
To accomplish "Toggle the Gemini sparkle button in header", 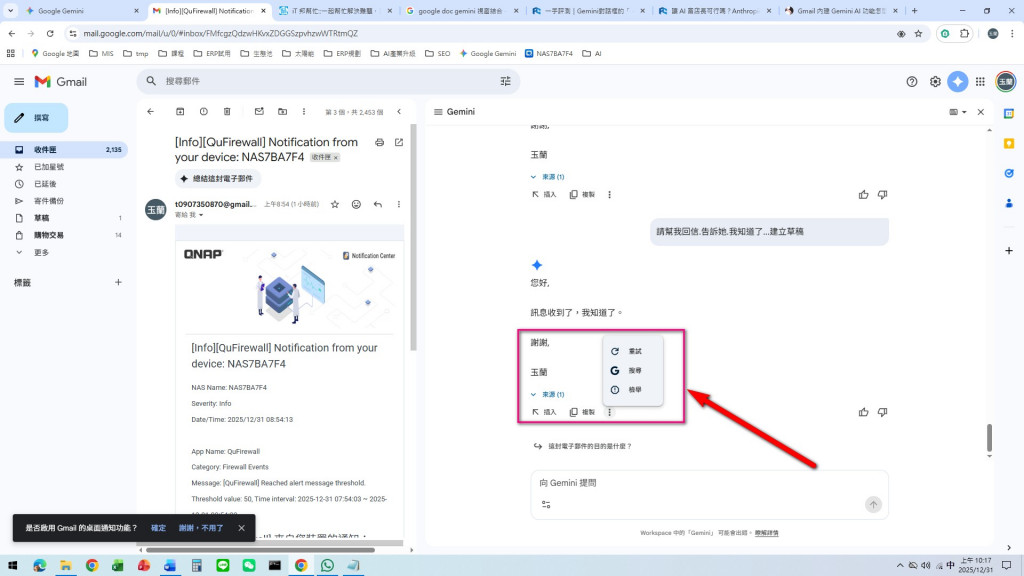I will point(958,82).
